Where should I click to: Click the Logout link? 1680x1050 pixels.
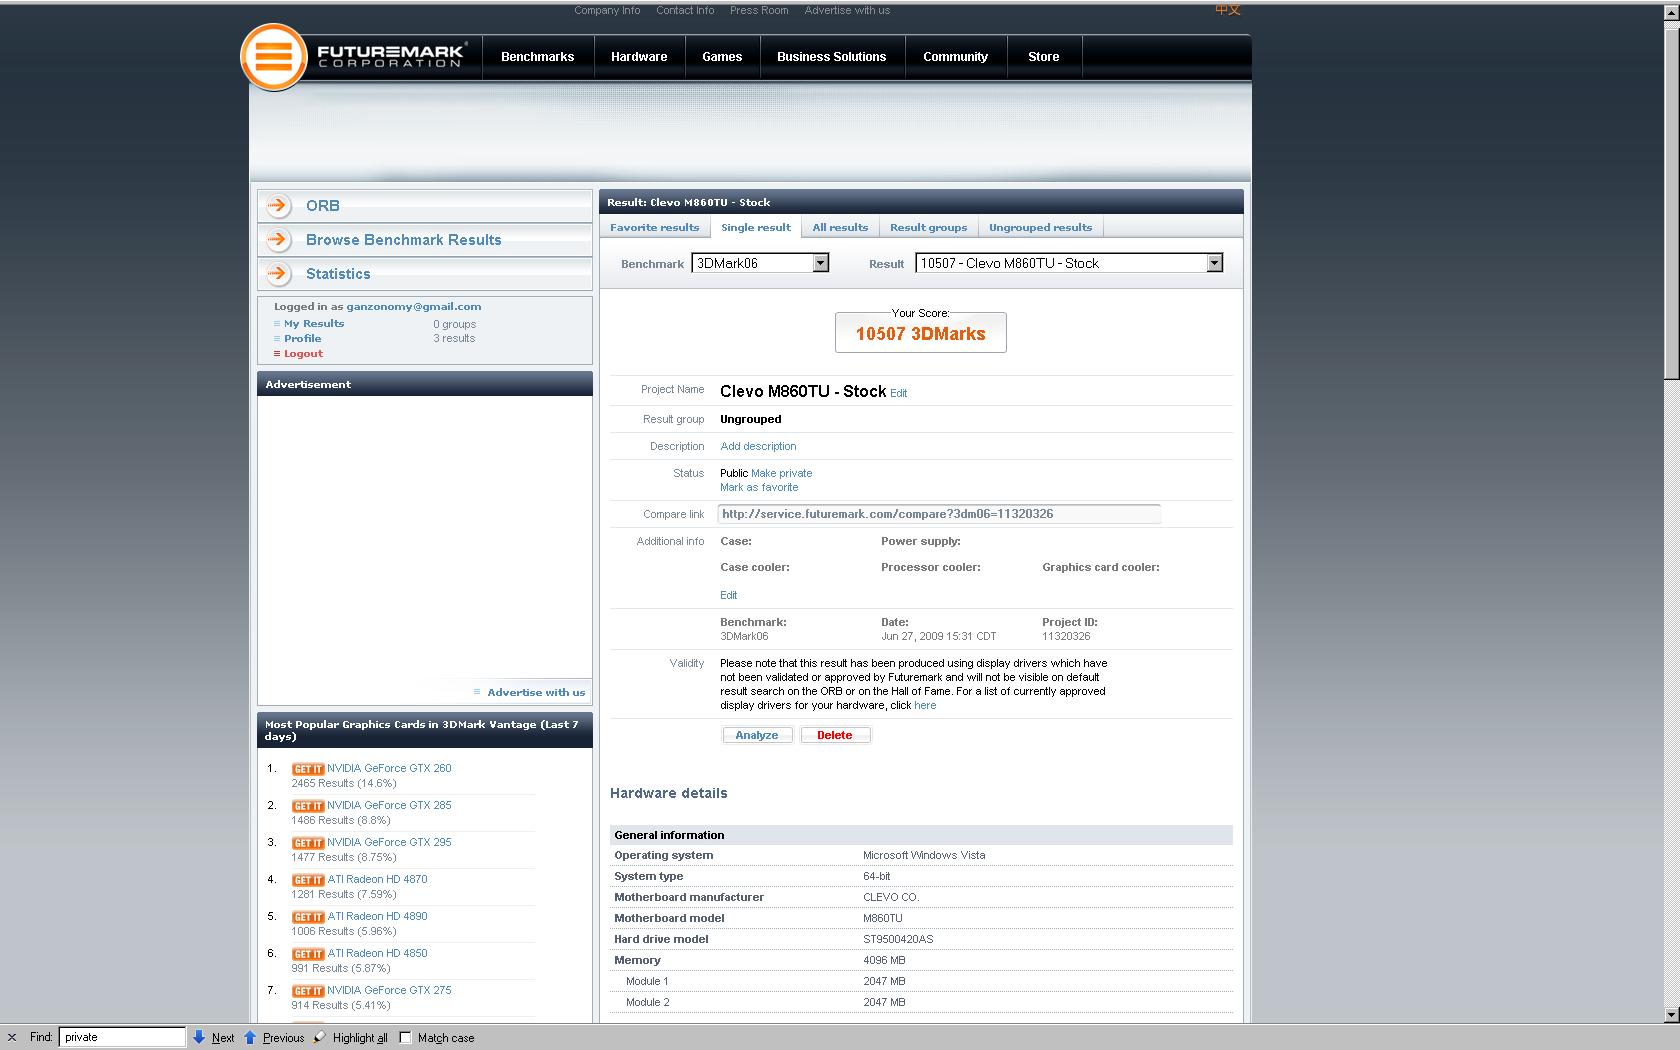point(303,354)
